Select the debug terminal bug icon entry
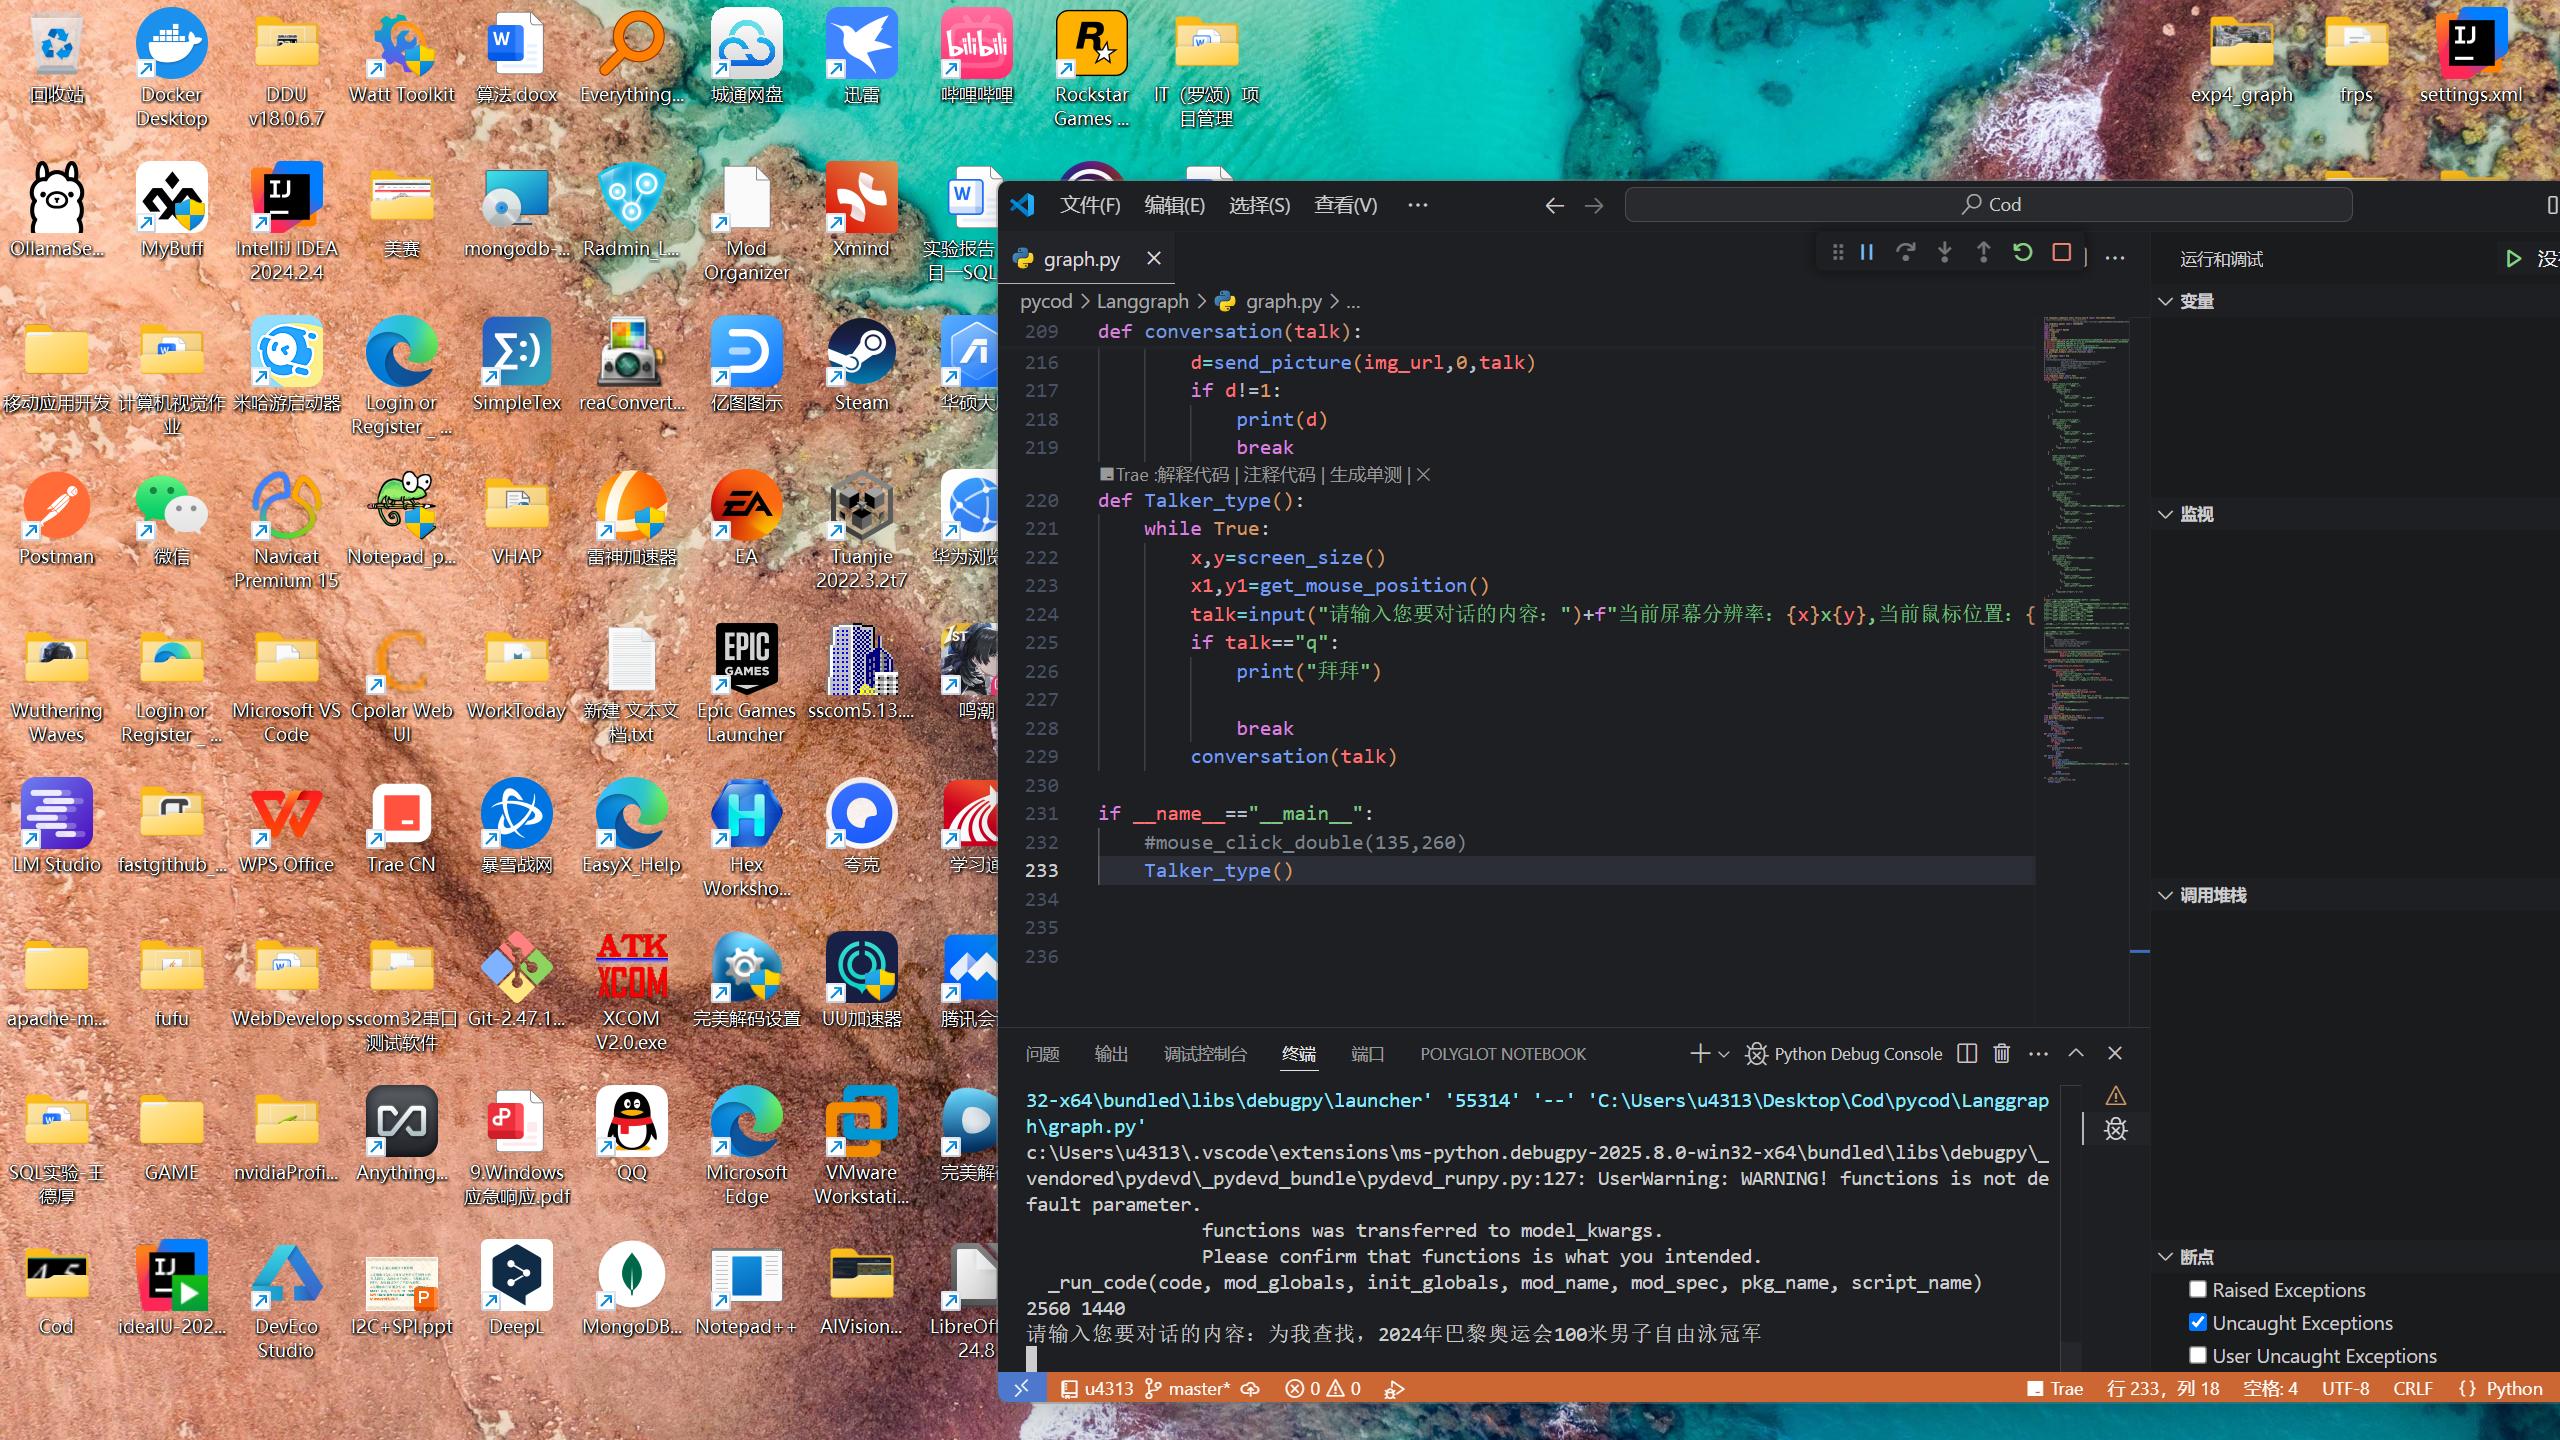The image size is (2560, 1440). pyautogui.click(x=2115, y=1129)
